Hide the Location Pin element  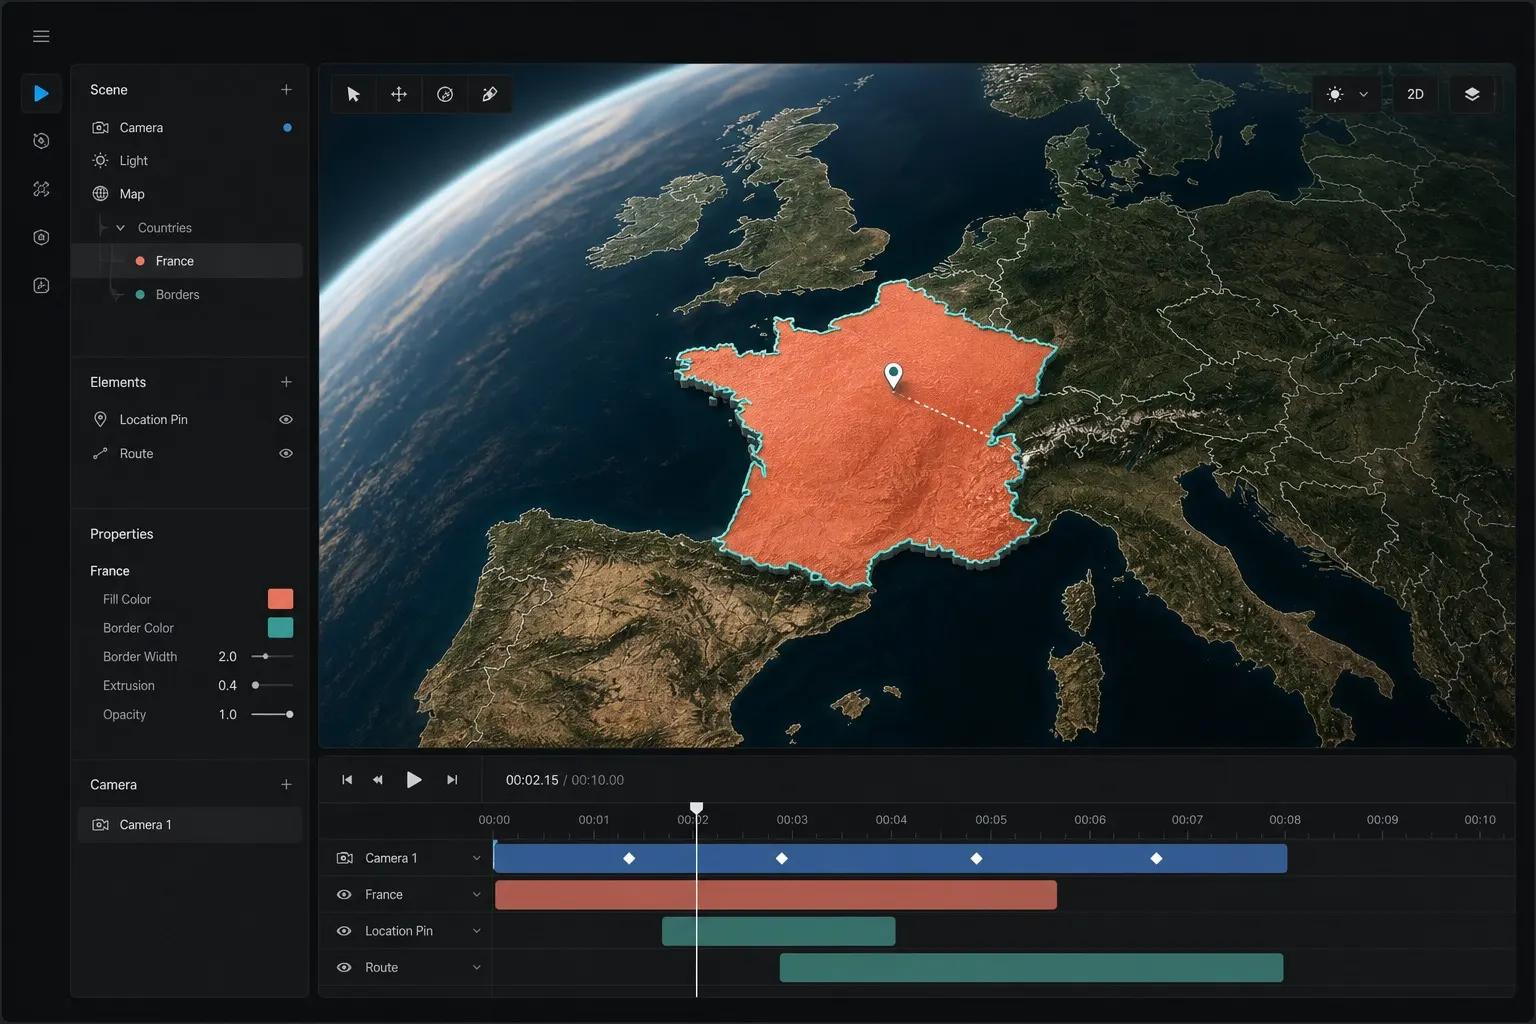(286, 420)
